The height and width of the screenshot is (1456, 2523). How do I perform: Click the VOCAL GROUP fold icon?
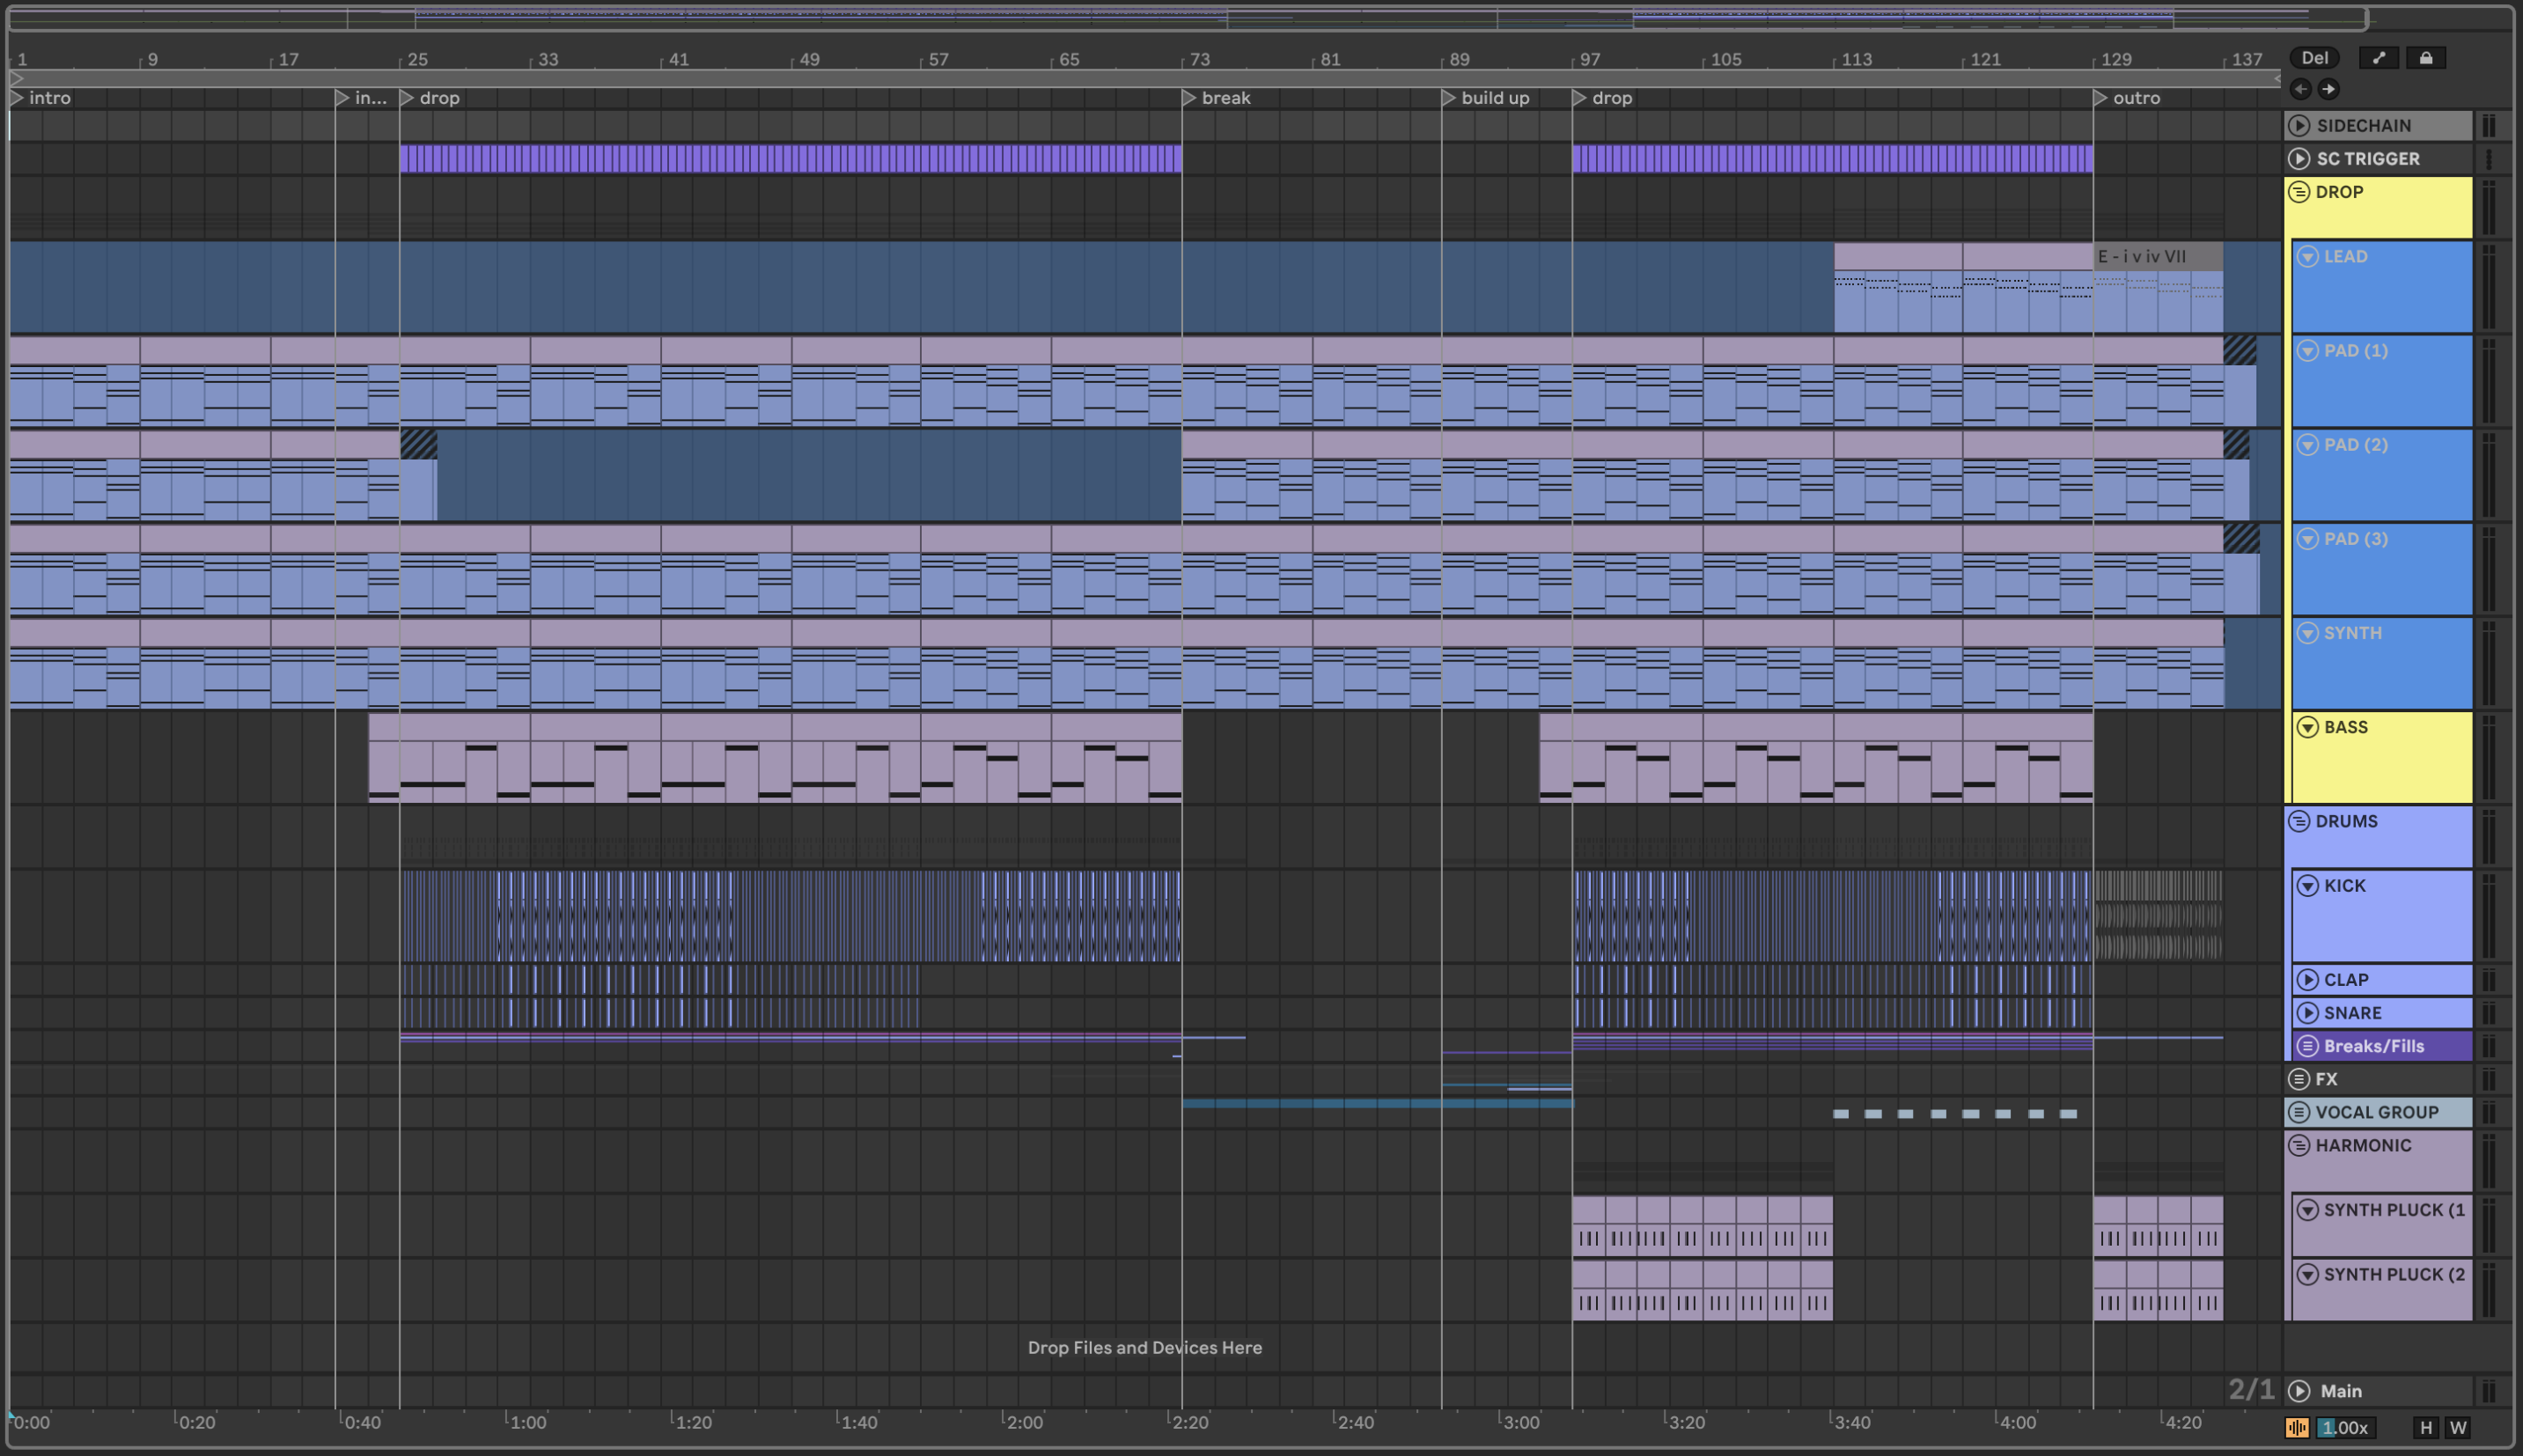click(2299, 1112)
